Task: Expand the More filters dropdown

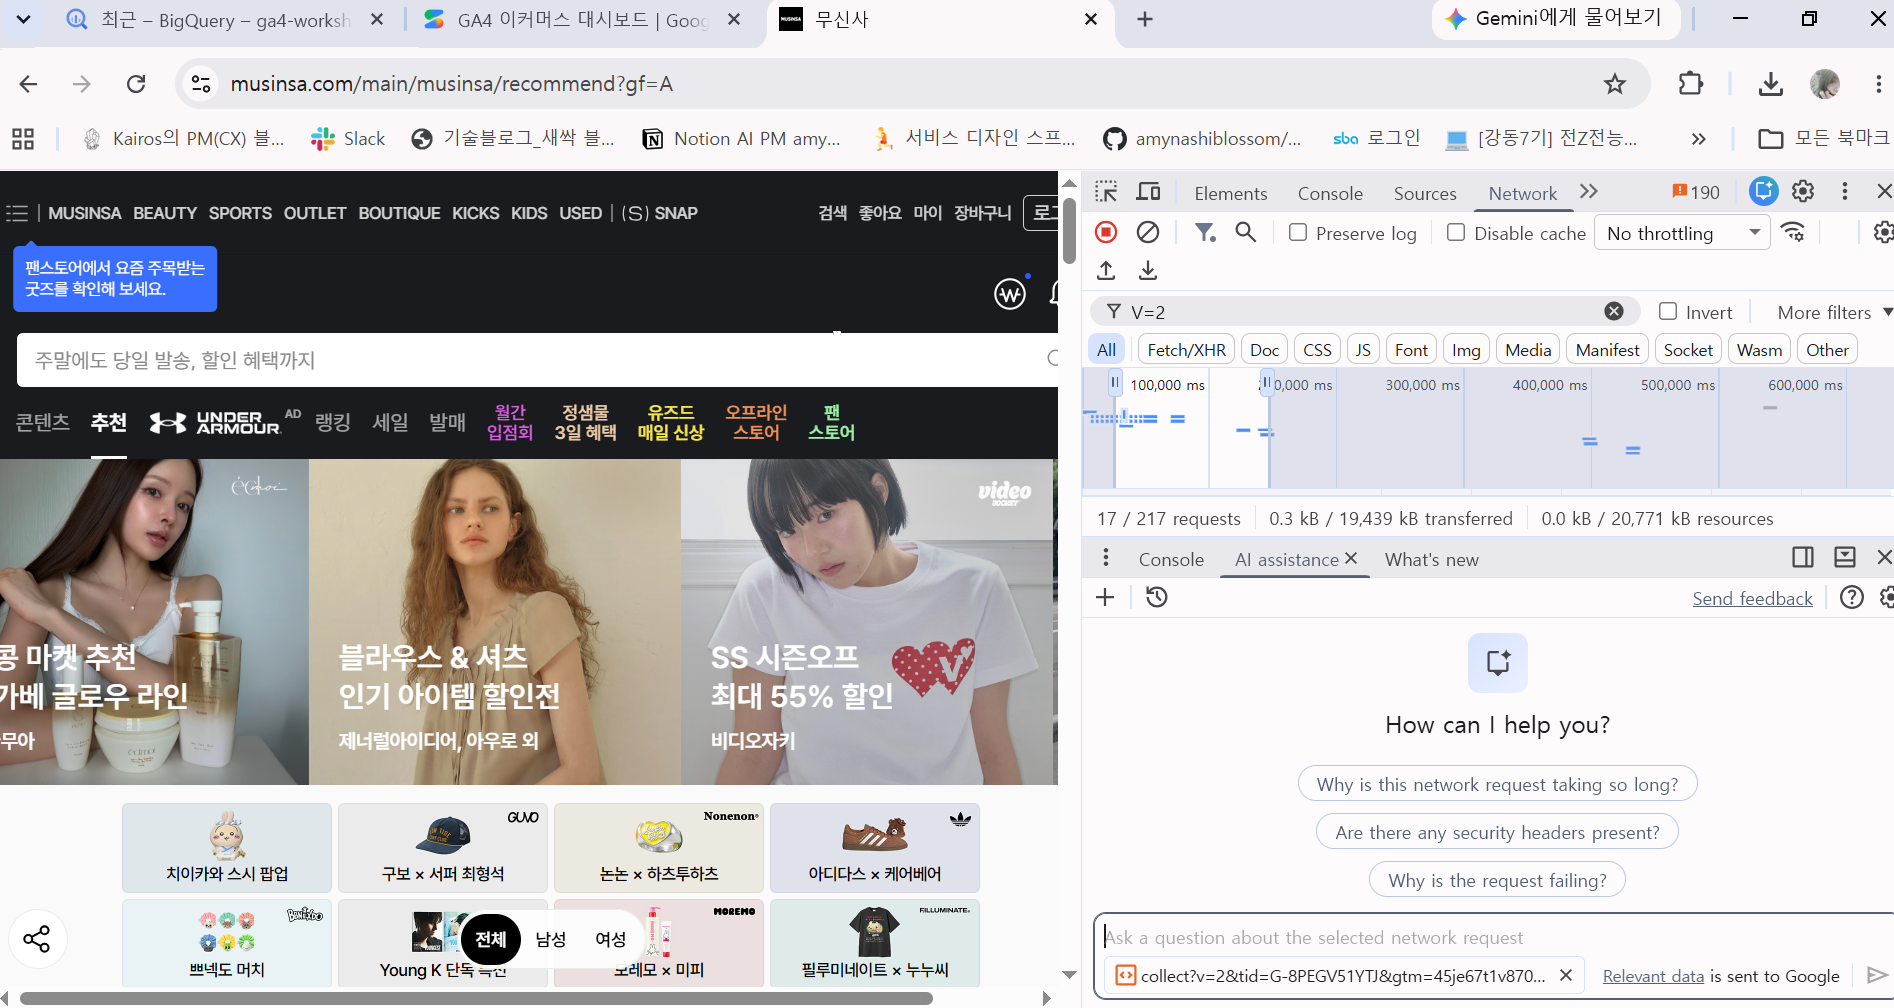Action: click(1834, 312)
